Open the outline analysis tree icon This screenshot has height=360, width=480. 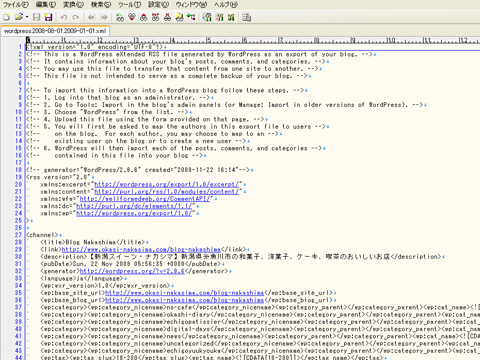pos(191,17)
